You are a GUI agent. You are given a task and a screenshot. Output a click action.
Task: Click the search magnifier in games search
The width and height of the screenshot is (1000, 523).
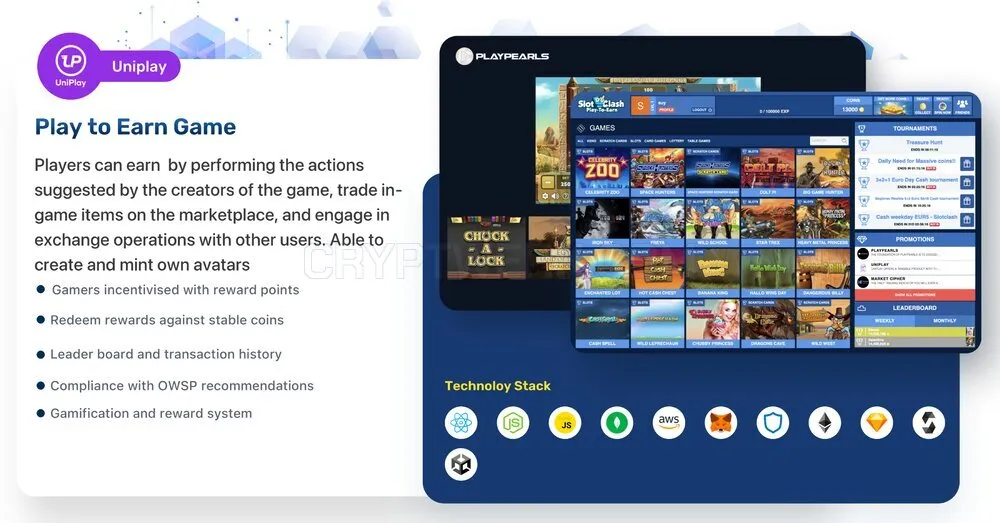tap(844, 140)
